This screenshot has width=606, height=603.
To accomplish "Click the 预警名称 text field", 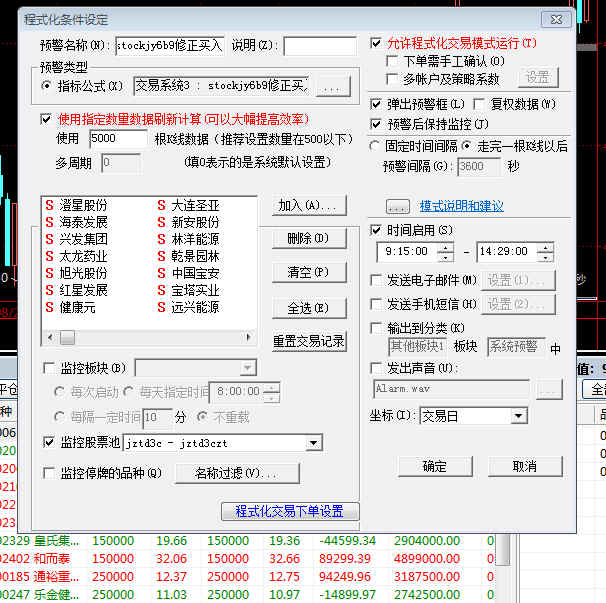I will (x=170, y=46).
